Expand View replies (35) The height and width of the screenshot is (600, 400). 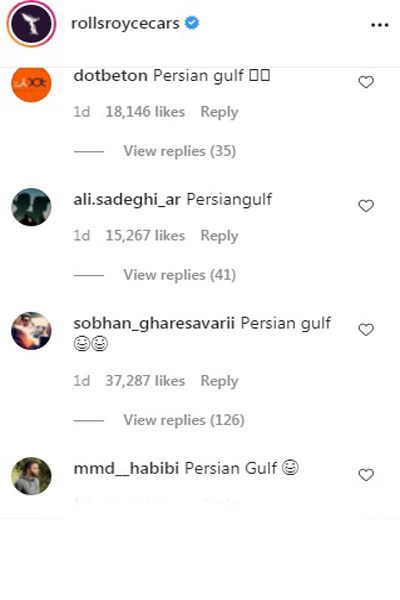click(x=180, y=151)
